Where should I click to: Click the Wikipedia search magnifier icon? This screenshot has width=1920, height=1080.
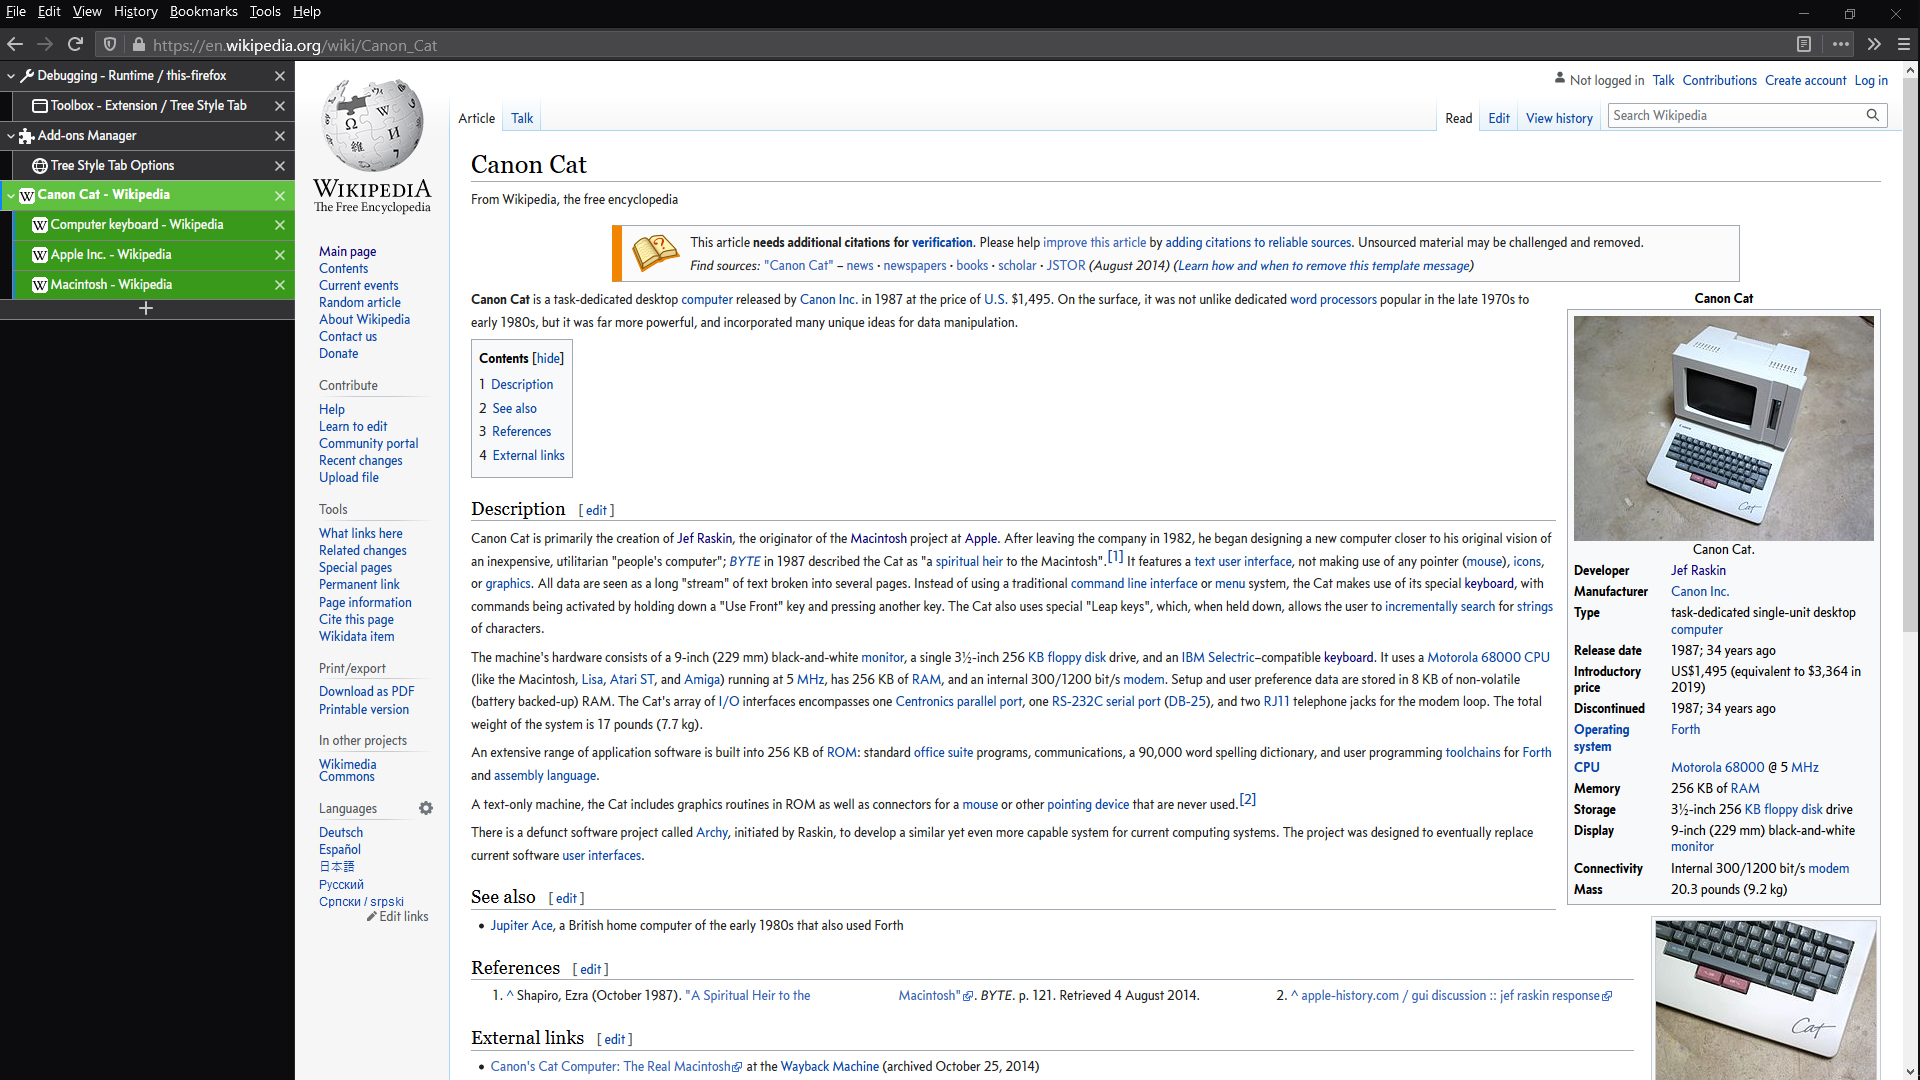pyautogui.click(x=1872, y=115)
